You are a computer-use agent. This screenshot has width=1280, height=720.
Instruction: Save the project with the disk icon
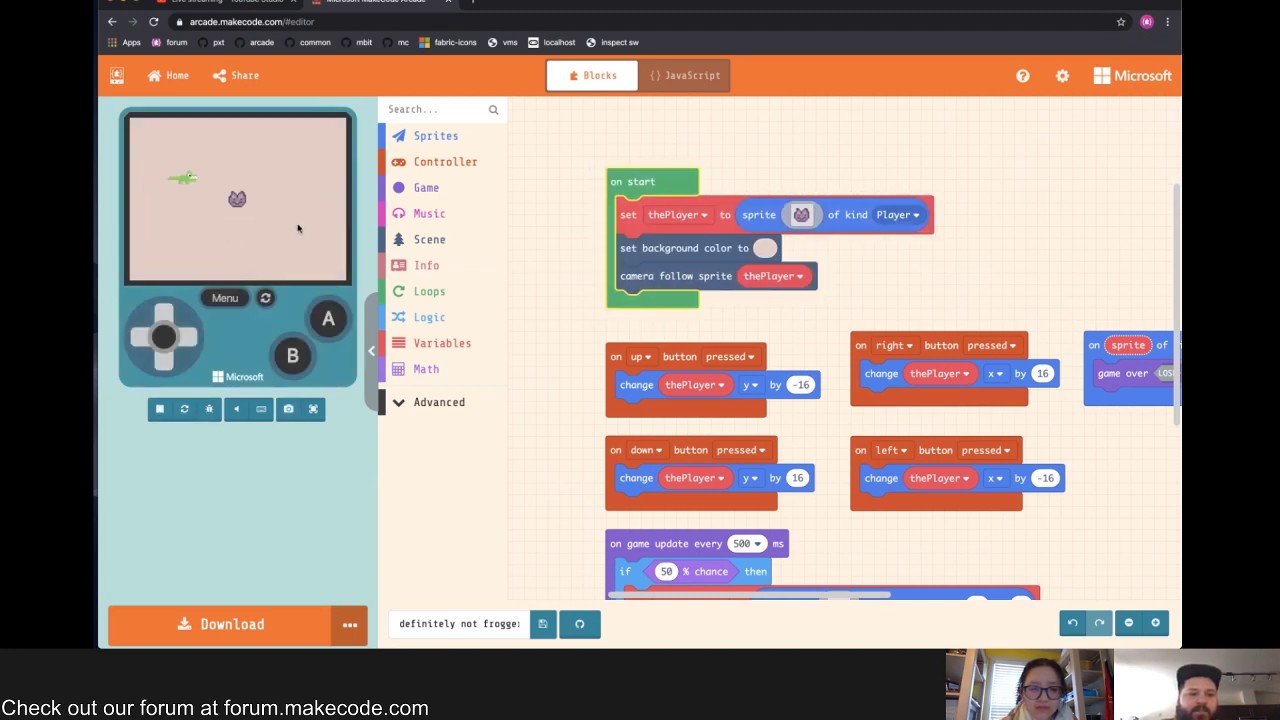(543, 624)
